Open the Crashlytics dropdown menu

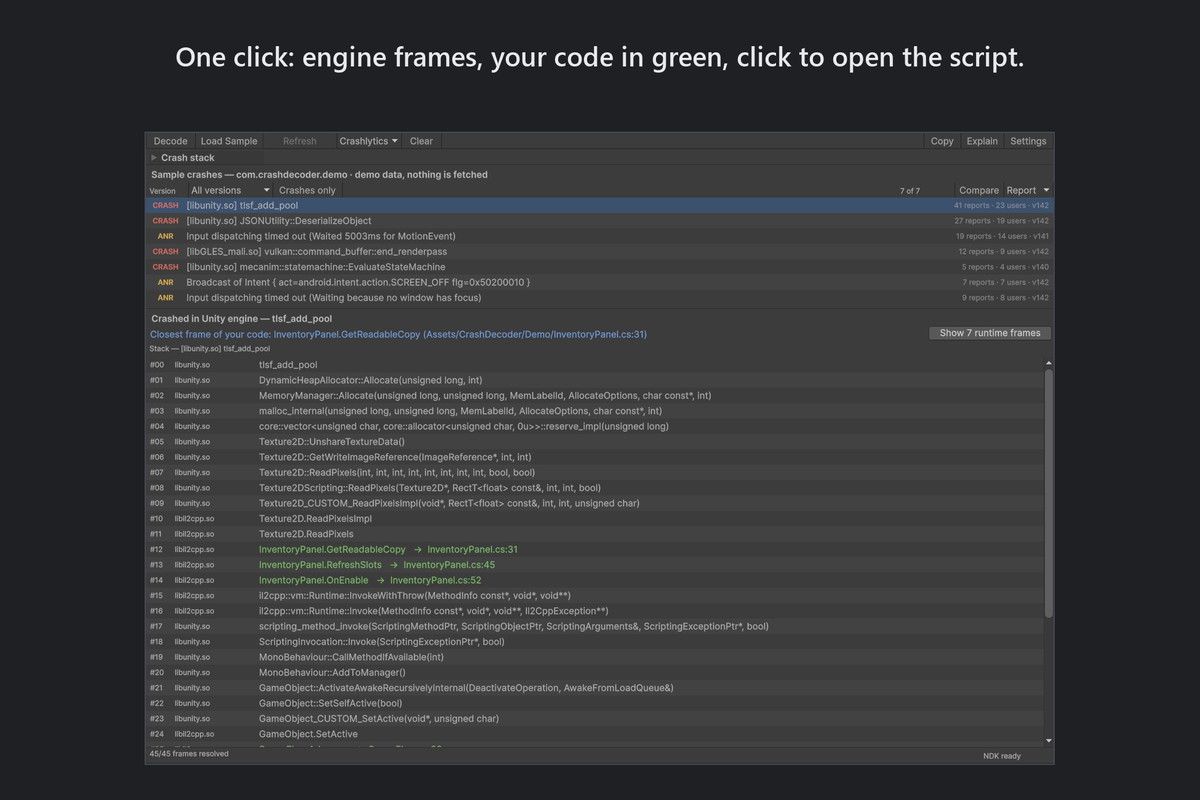click(x=368, y=141)
